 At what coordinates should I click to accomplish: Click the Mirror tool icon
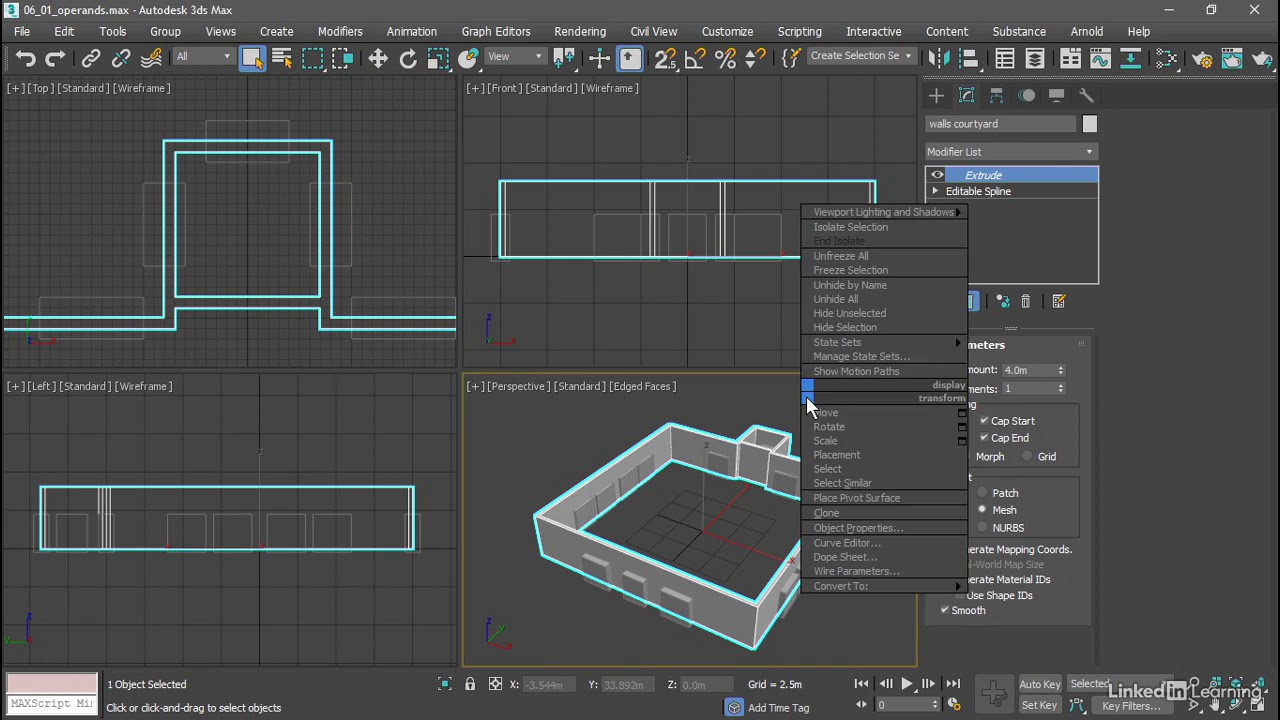(x=937, y=59)
